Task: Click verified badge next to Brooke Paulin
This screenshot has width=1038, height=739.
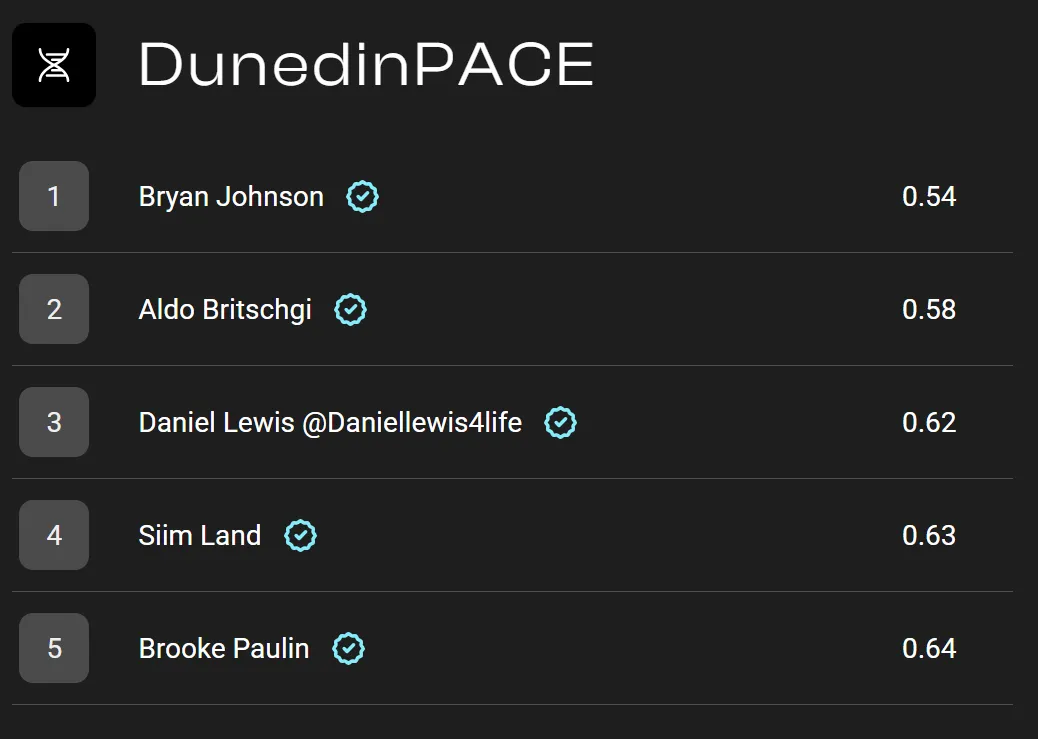Action: tap(348, 648)
